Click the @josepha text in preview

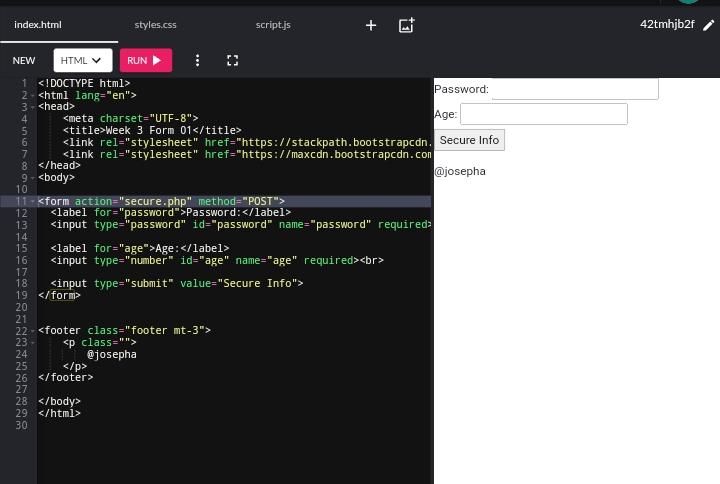tap(460, 171)
